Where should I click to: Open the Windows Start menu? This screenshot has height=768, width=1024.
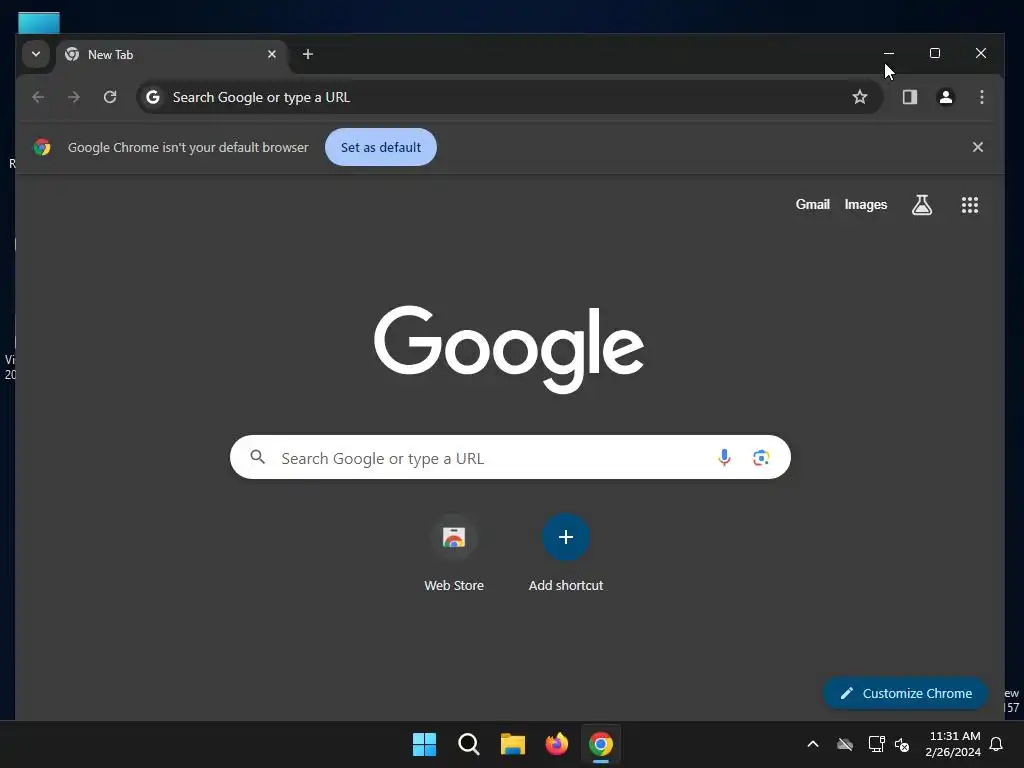[424, 744]
